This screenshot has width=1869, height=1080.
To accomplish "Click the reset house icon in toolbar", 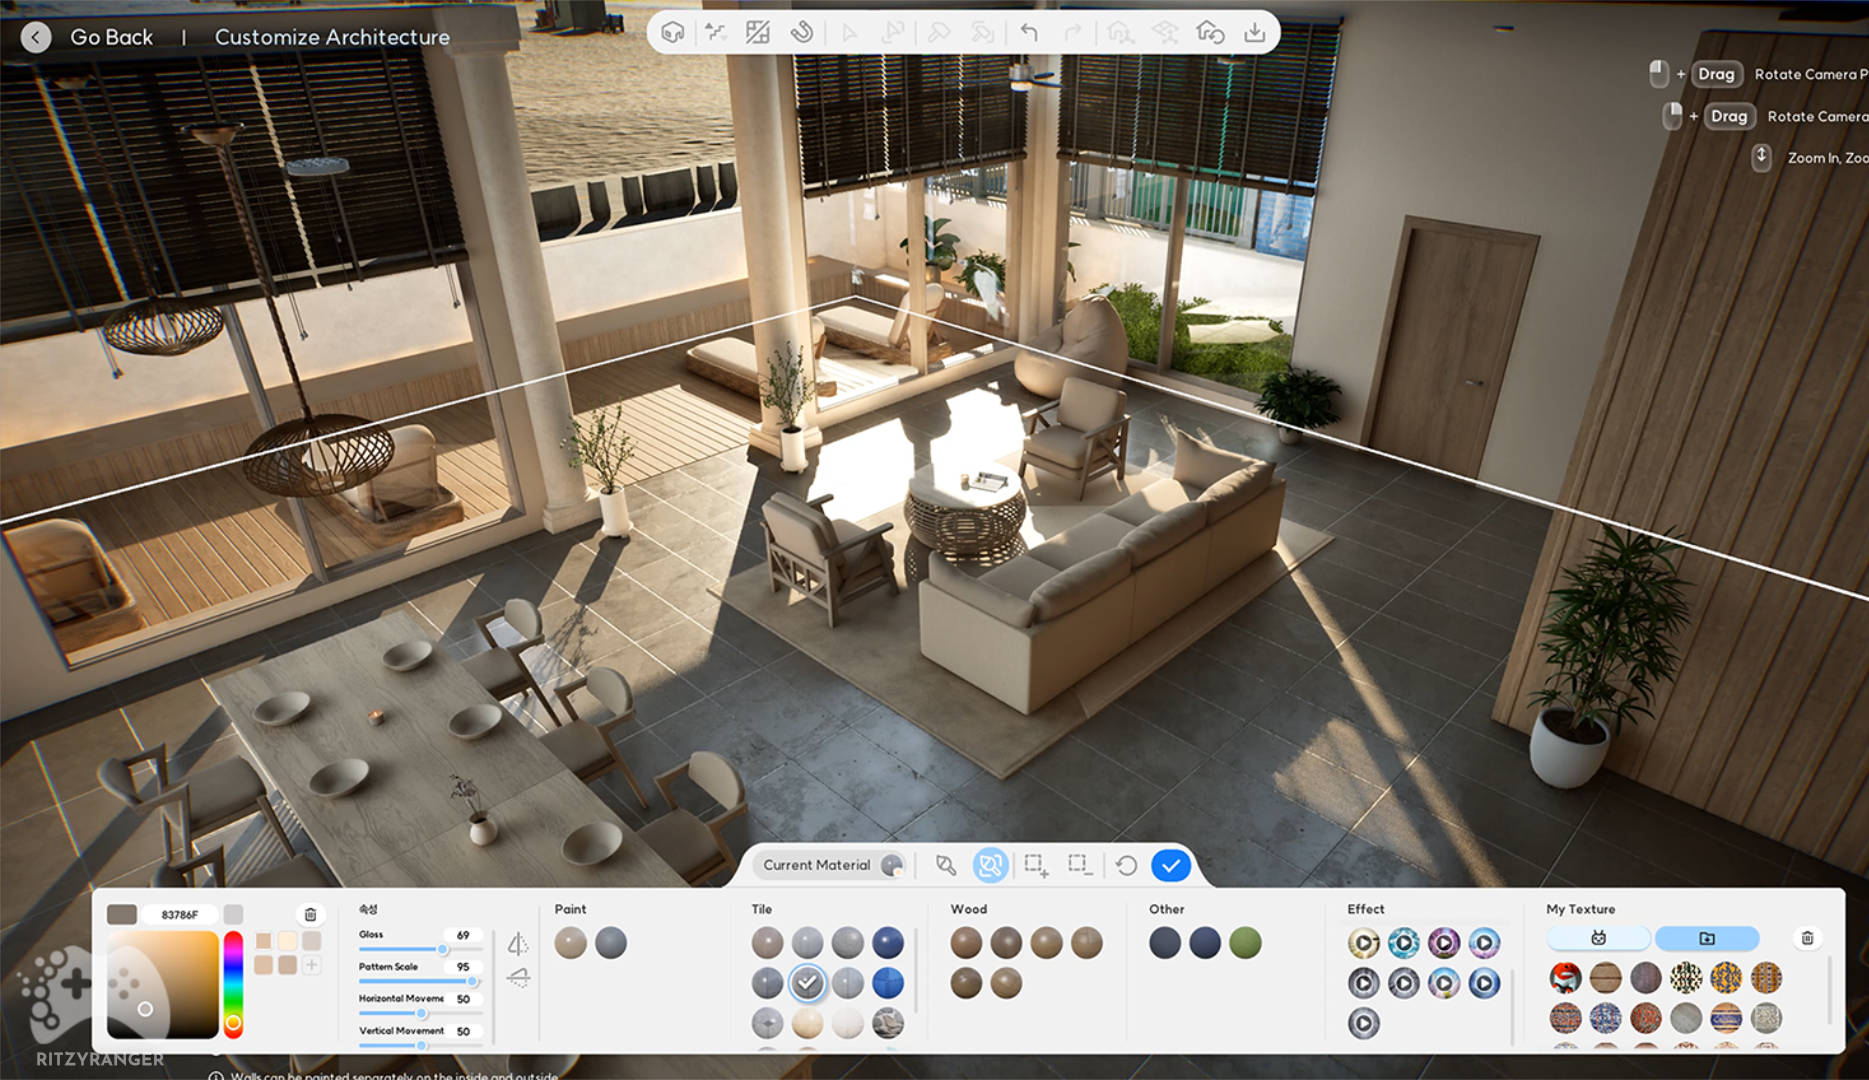I will (1210, 33).
